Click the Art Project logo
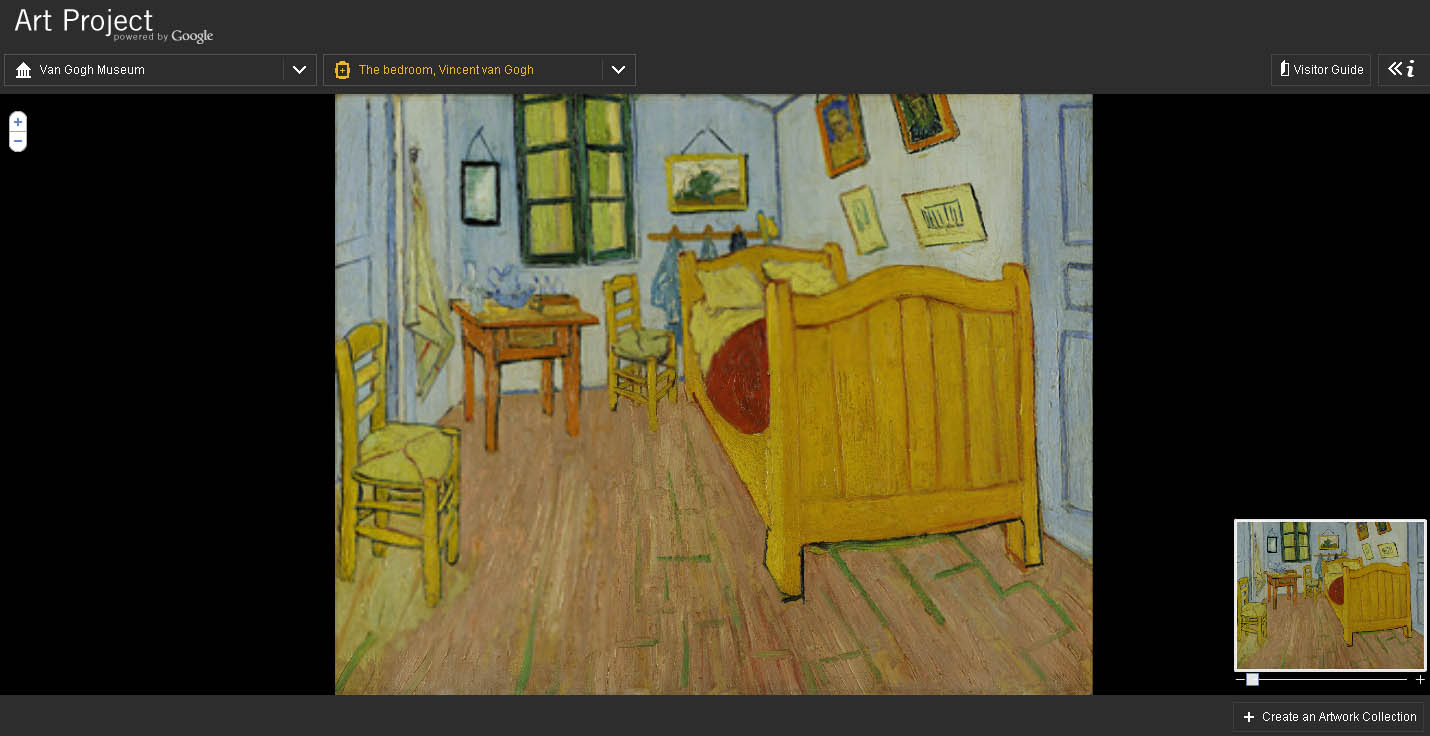This screenshot has width=1430, height=736. [x=84, y=20]
